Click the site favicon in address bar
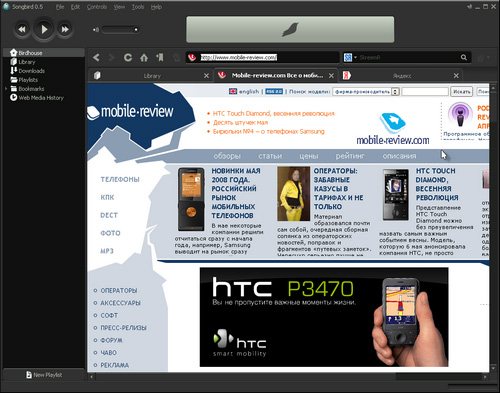This screenshot has width=500, height=393. [x=192, y=57]
